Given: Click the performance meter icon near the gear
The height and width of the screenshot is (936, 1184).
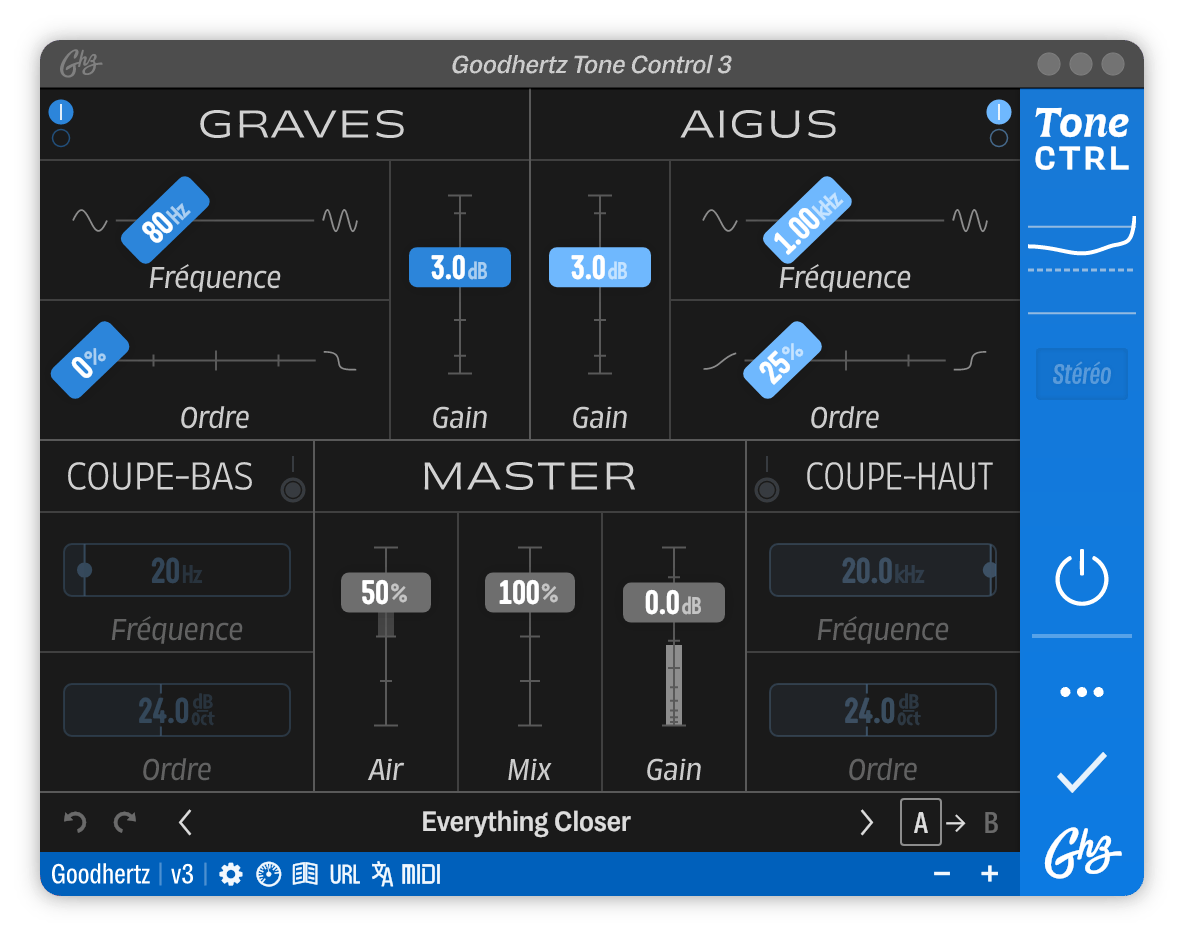Looking at the screenshot, I should pos(267,873).
